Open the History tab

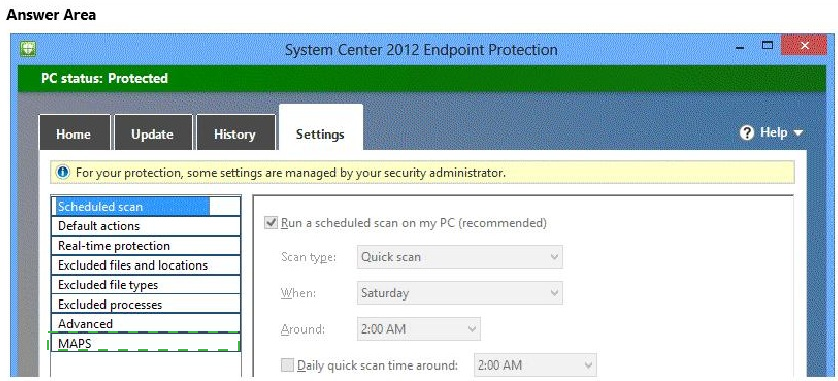(235, 133)
